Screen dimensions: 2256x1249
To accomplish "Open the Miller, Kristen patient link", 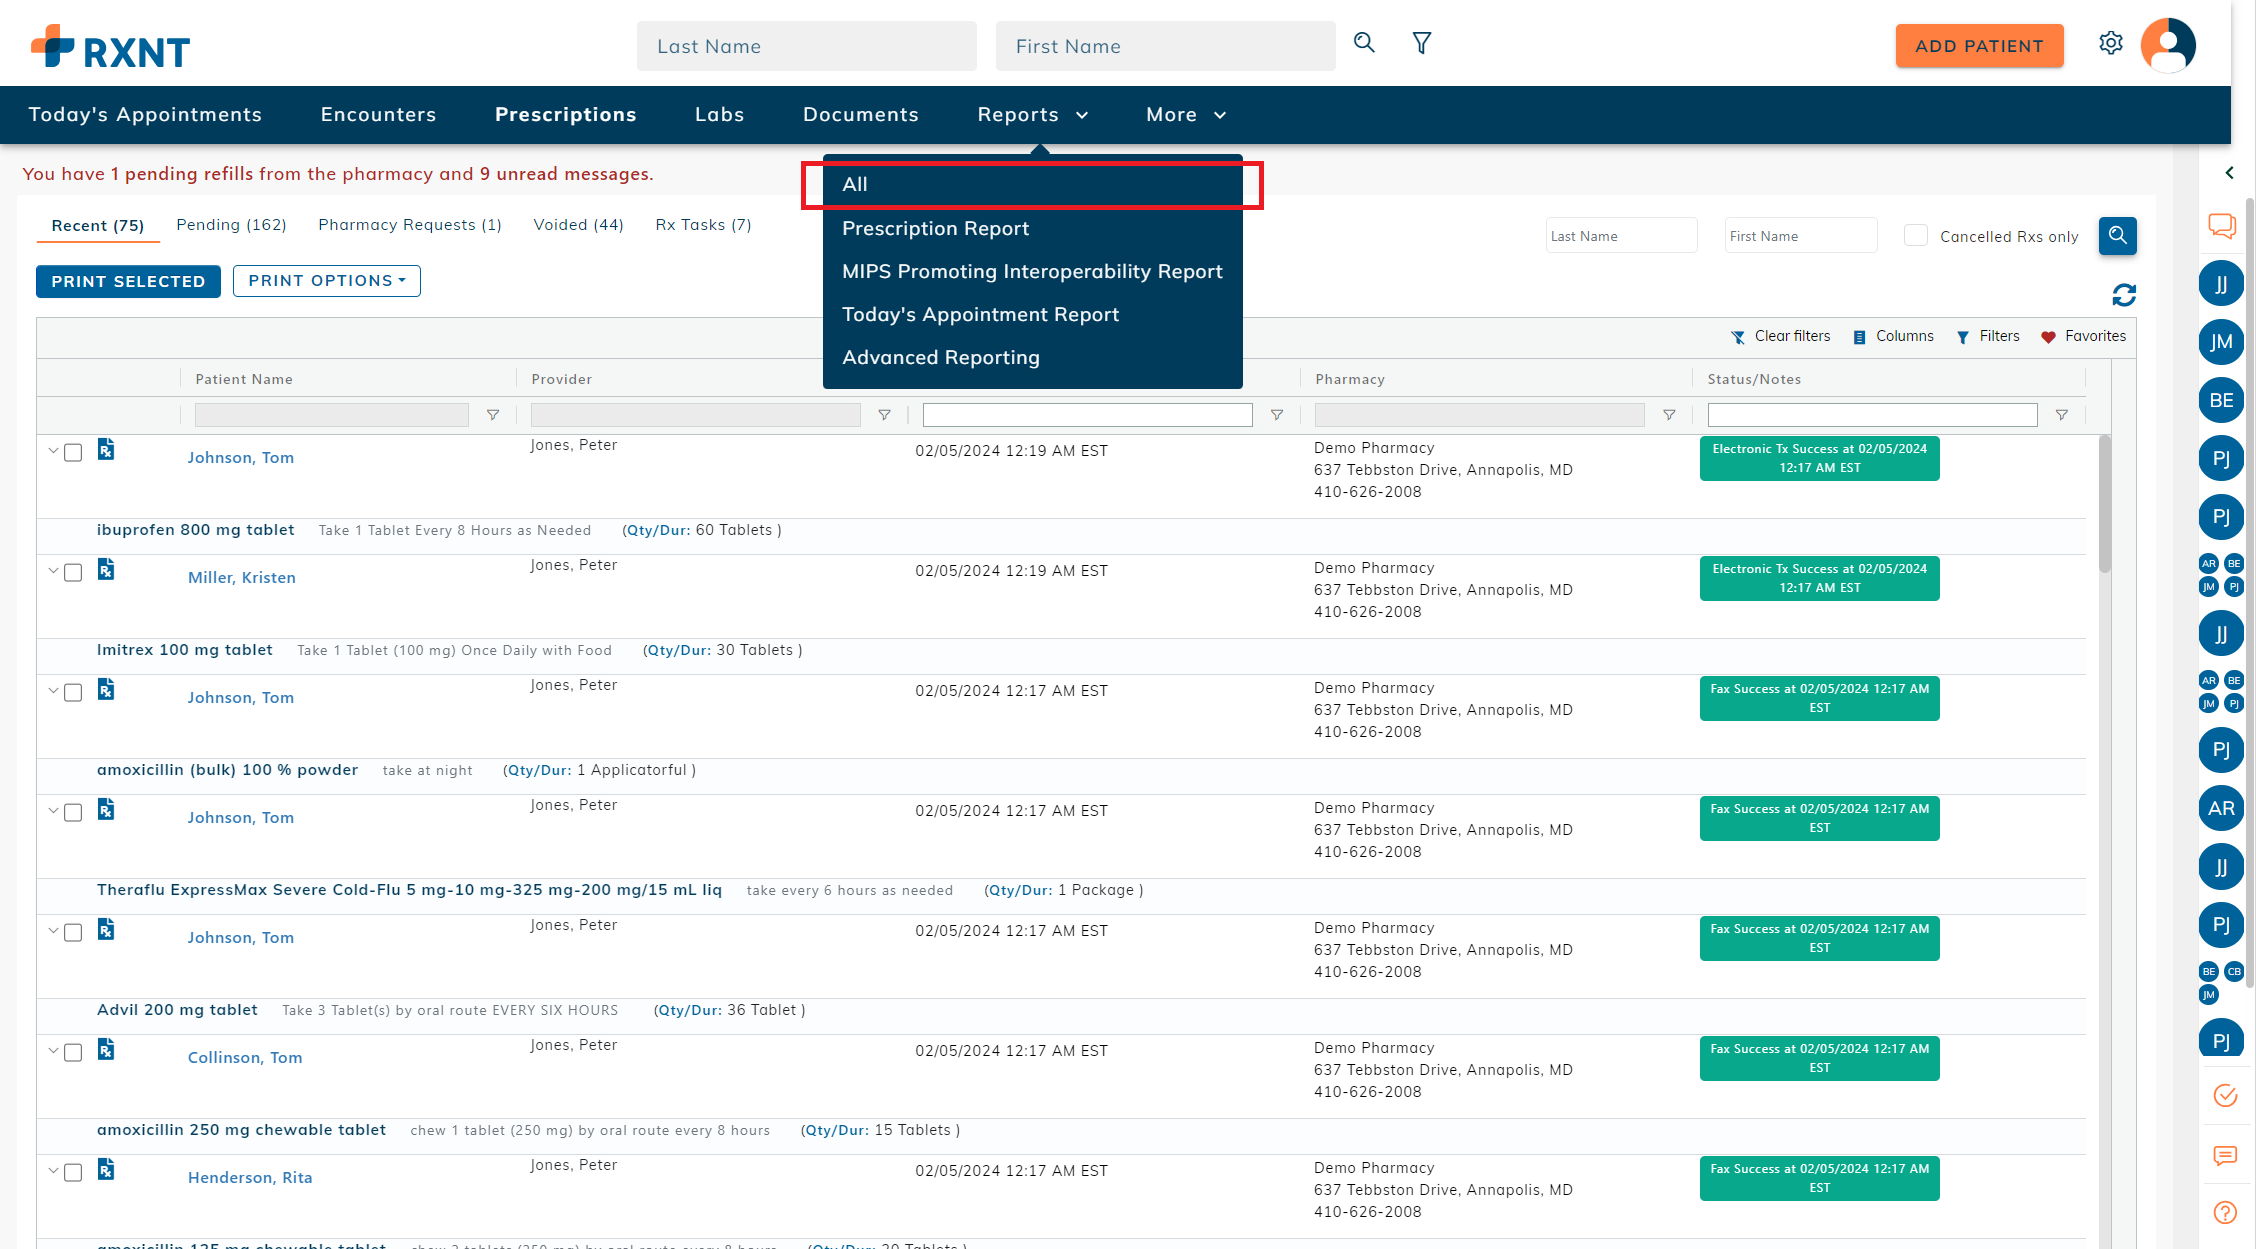I will tap(241, 578).
